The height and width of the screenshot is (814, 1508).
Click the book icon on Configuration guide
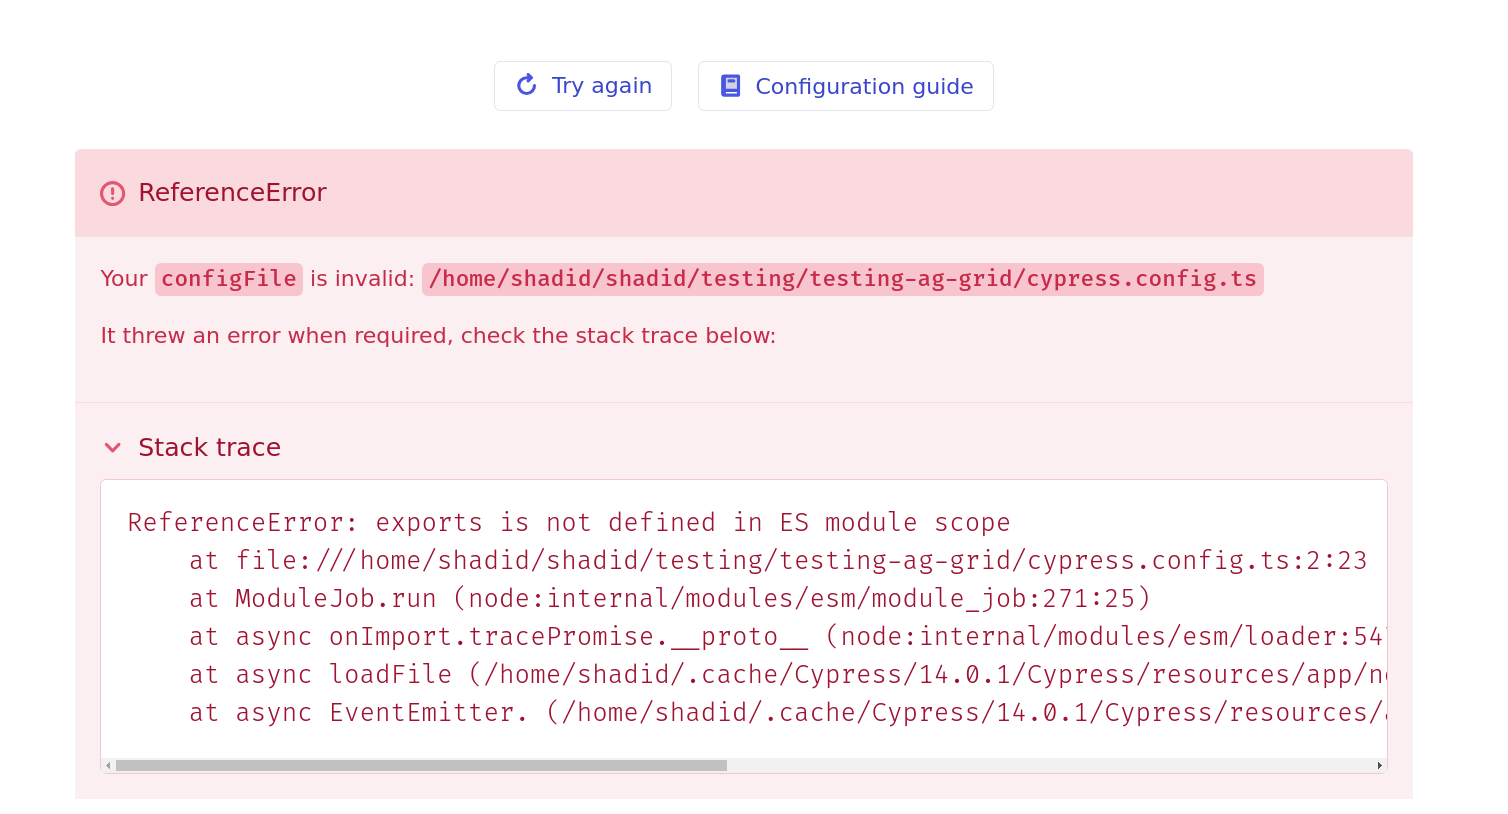730,86
